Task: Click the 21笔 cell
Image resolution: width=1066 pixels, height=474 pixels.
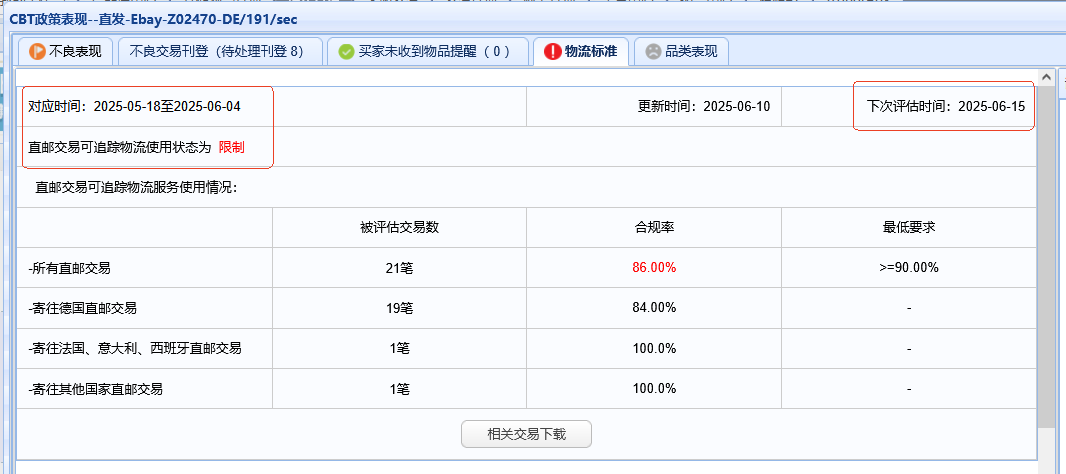Action: pyautogui.click(x=399, y=268)
